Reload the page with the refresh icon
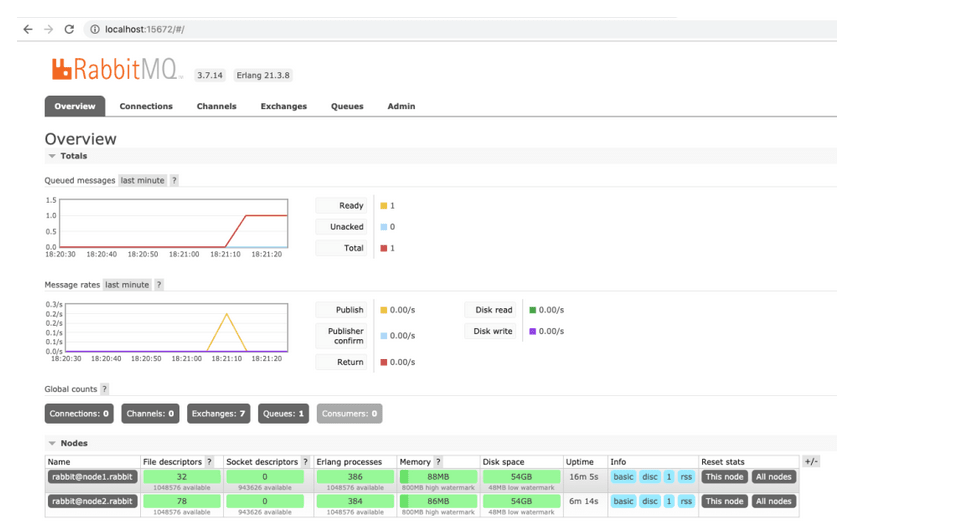Viewport: 976px width, 526px height. [69, 29]
